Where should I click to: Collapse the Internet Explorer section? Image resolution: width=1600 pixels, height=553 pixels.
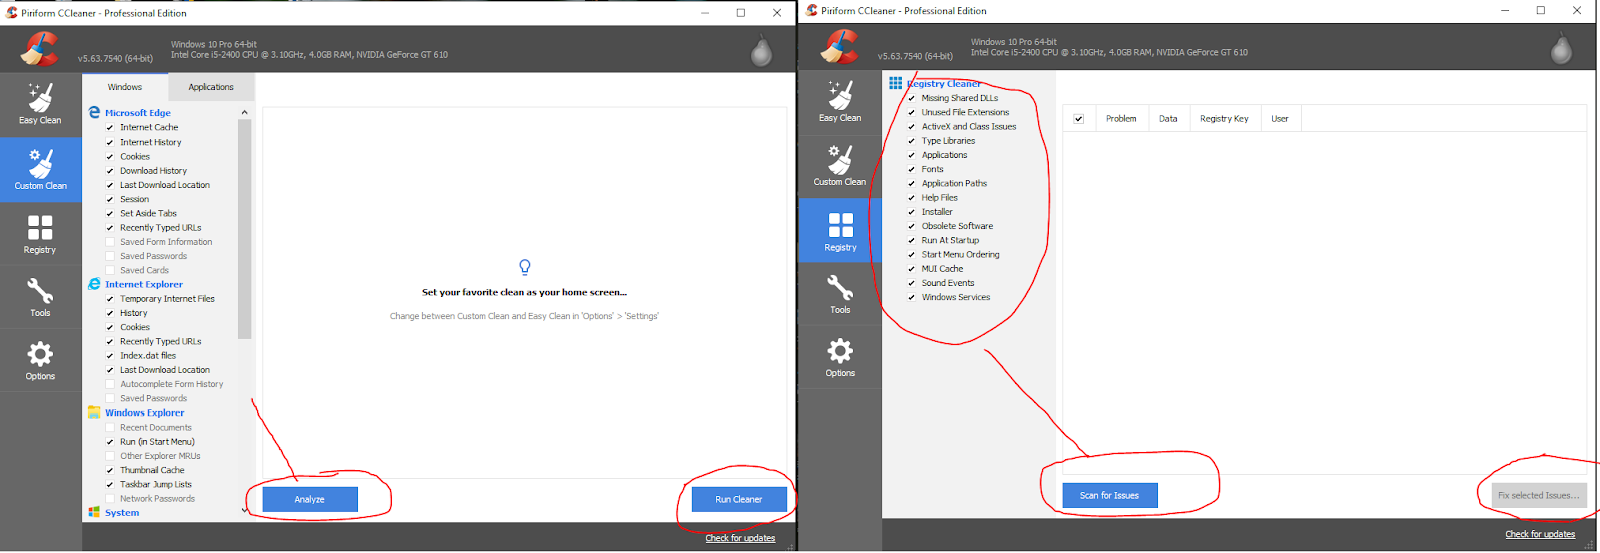point(144,284)
